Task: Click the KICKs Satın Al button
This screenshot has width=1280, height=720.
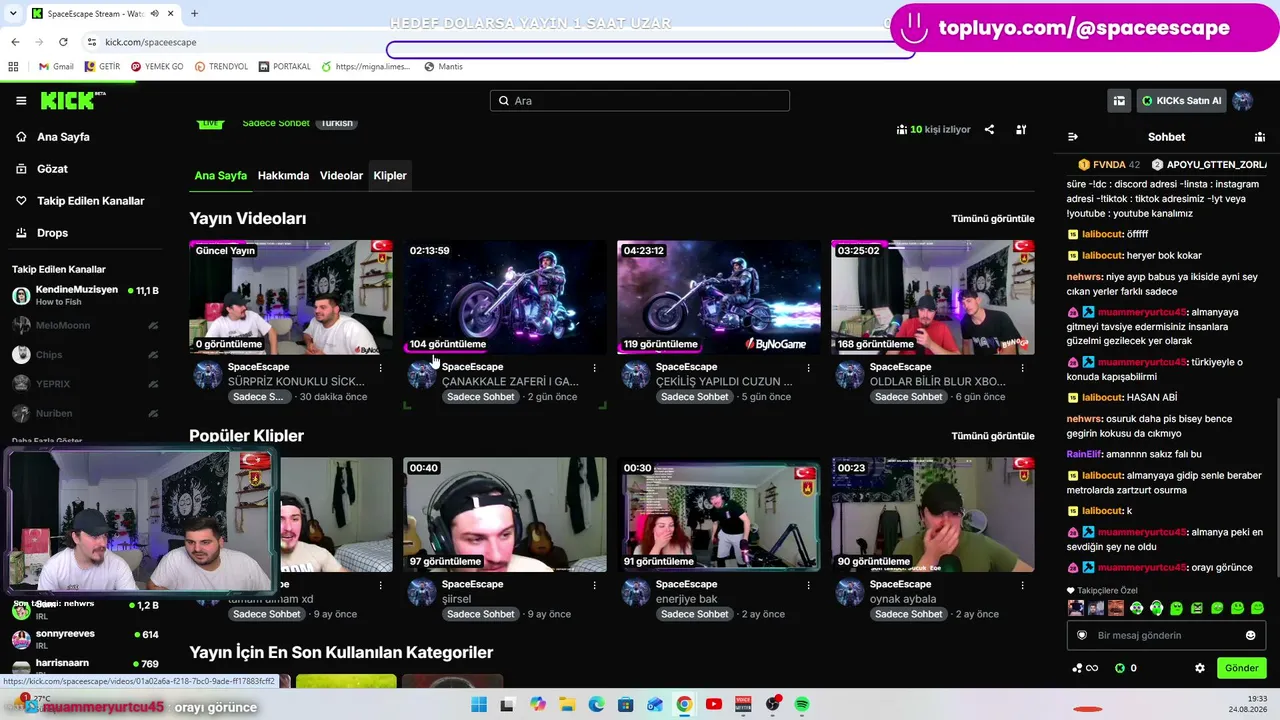Action: 1181,100
